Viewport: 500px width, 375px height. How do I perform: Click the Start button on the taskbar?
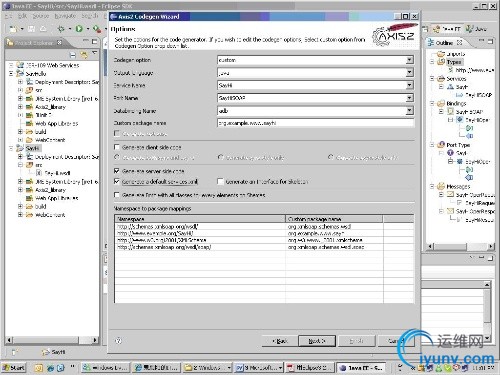[14, 368]
